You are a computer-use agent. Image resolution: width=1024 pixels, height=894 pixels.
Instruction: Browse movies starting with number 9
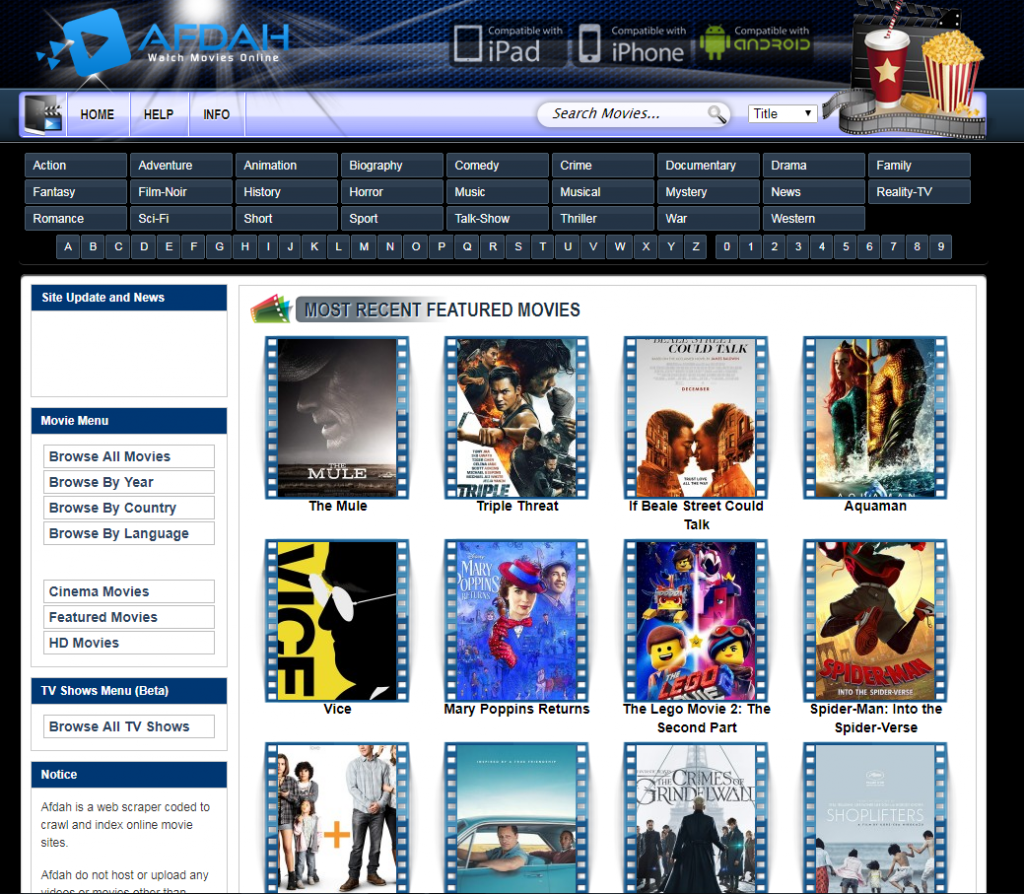pyautogui.click(x=941, y=247)
